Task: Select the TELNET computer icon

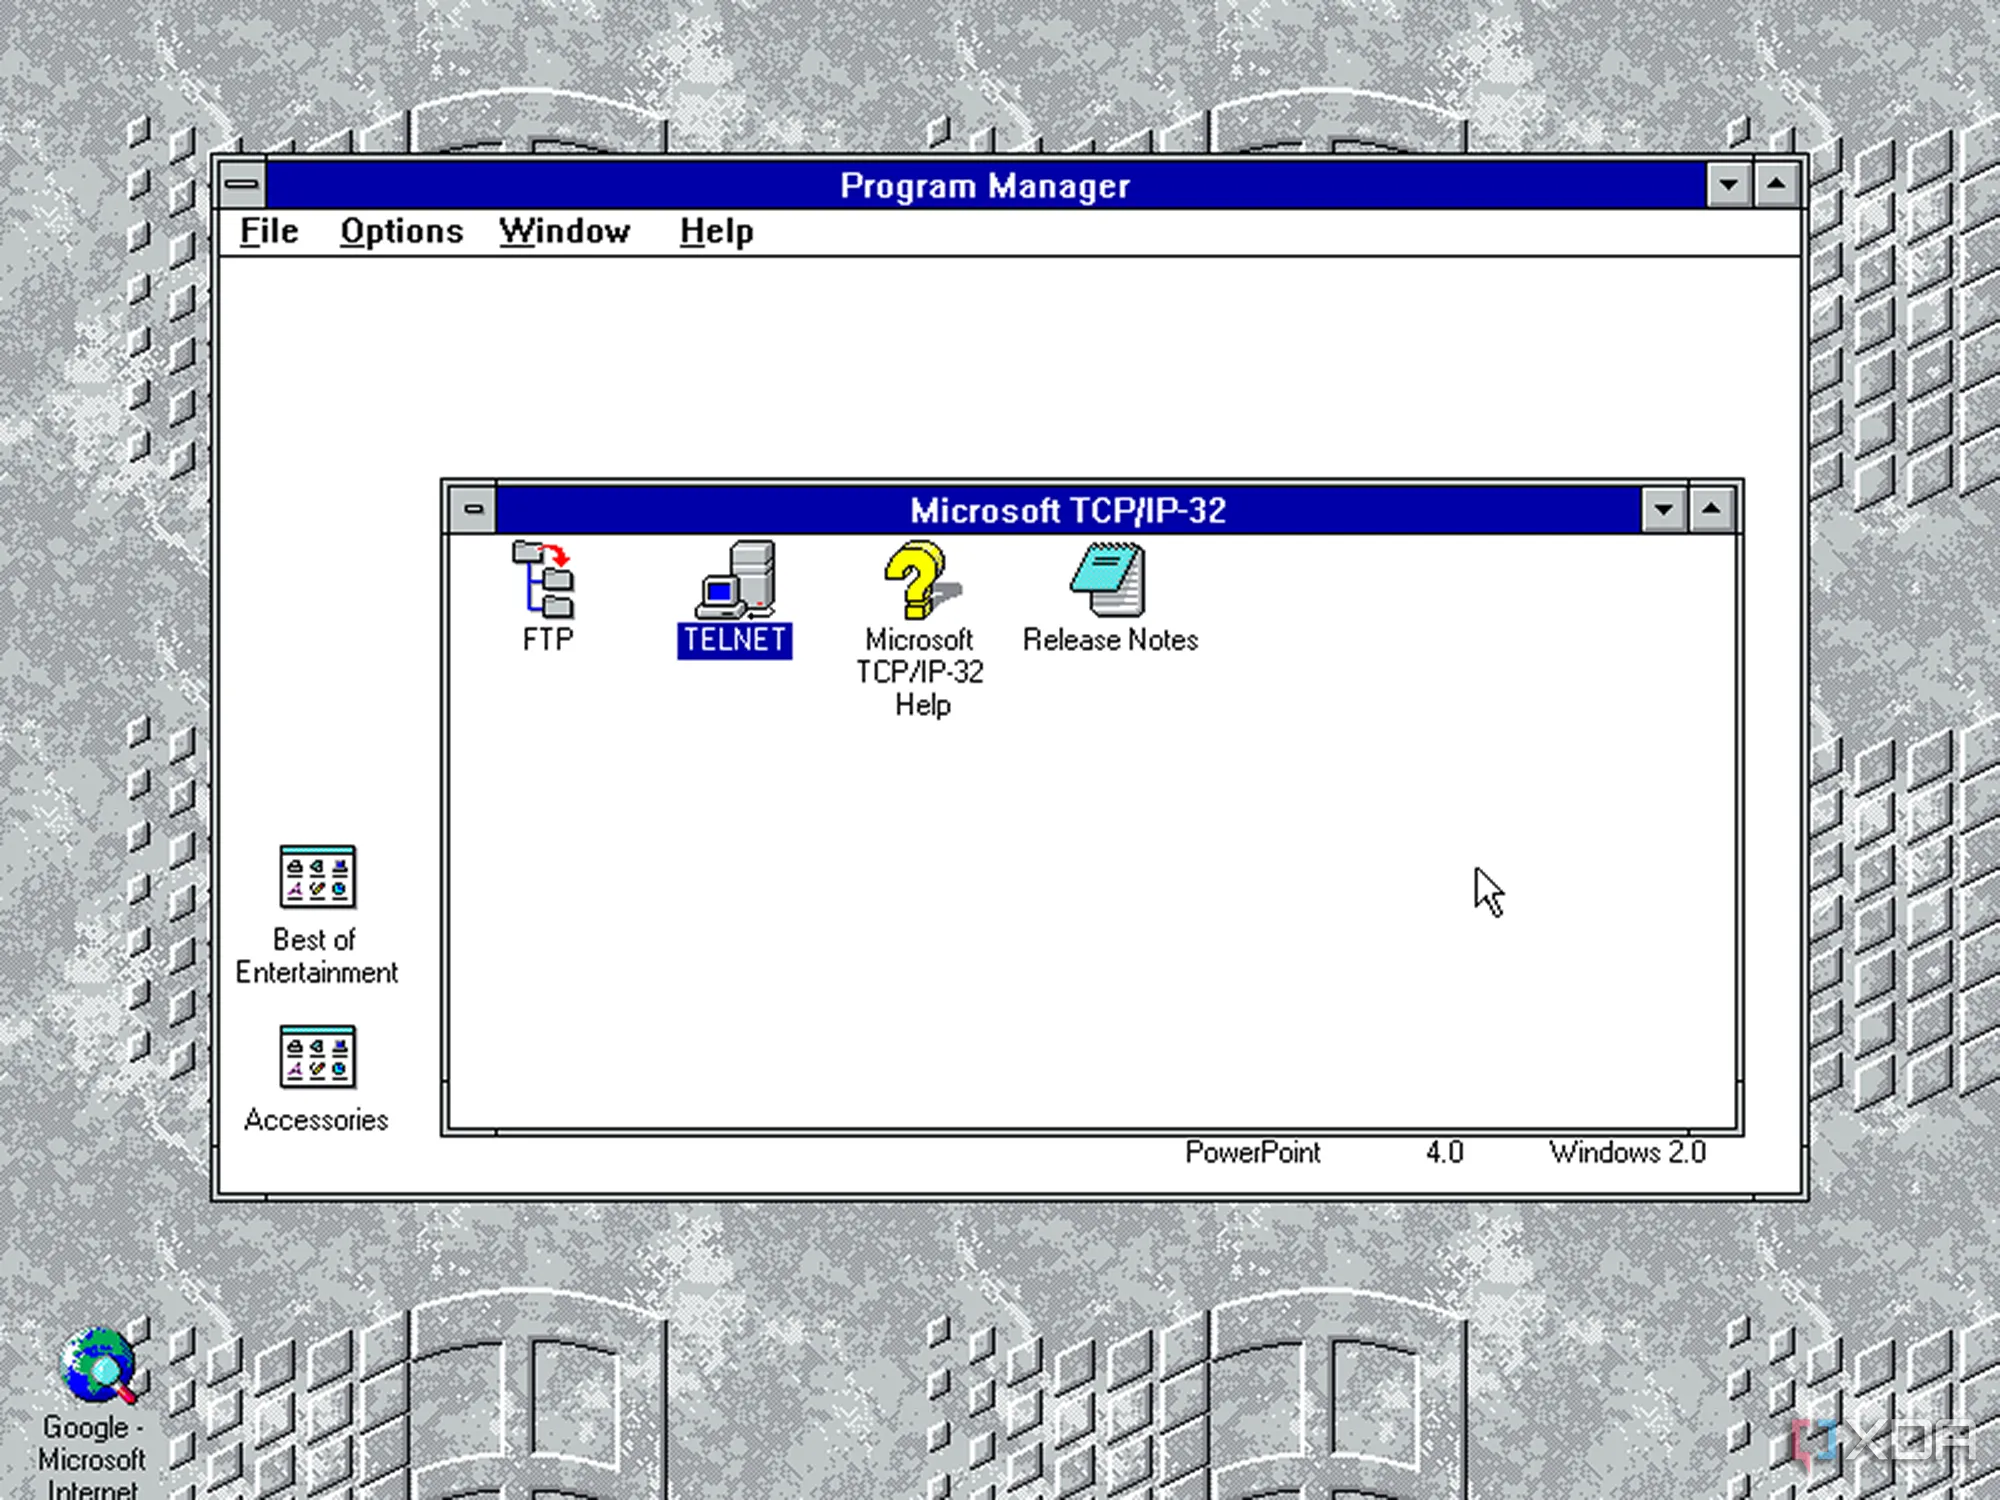Action: pyautogui.click(x=735, y=579)
